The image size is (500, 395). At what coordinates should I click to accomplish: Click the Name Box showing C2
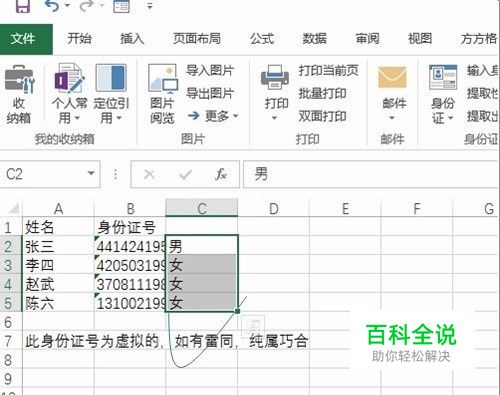pyautogui.click(x=50, y=174)
